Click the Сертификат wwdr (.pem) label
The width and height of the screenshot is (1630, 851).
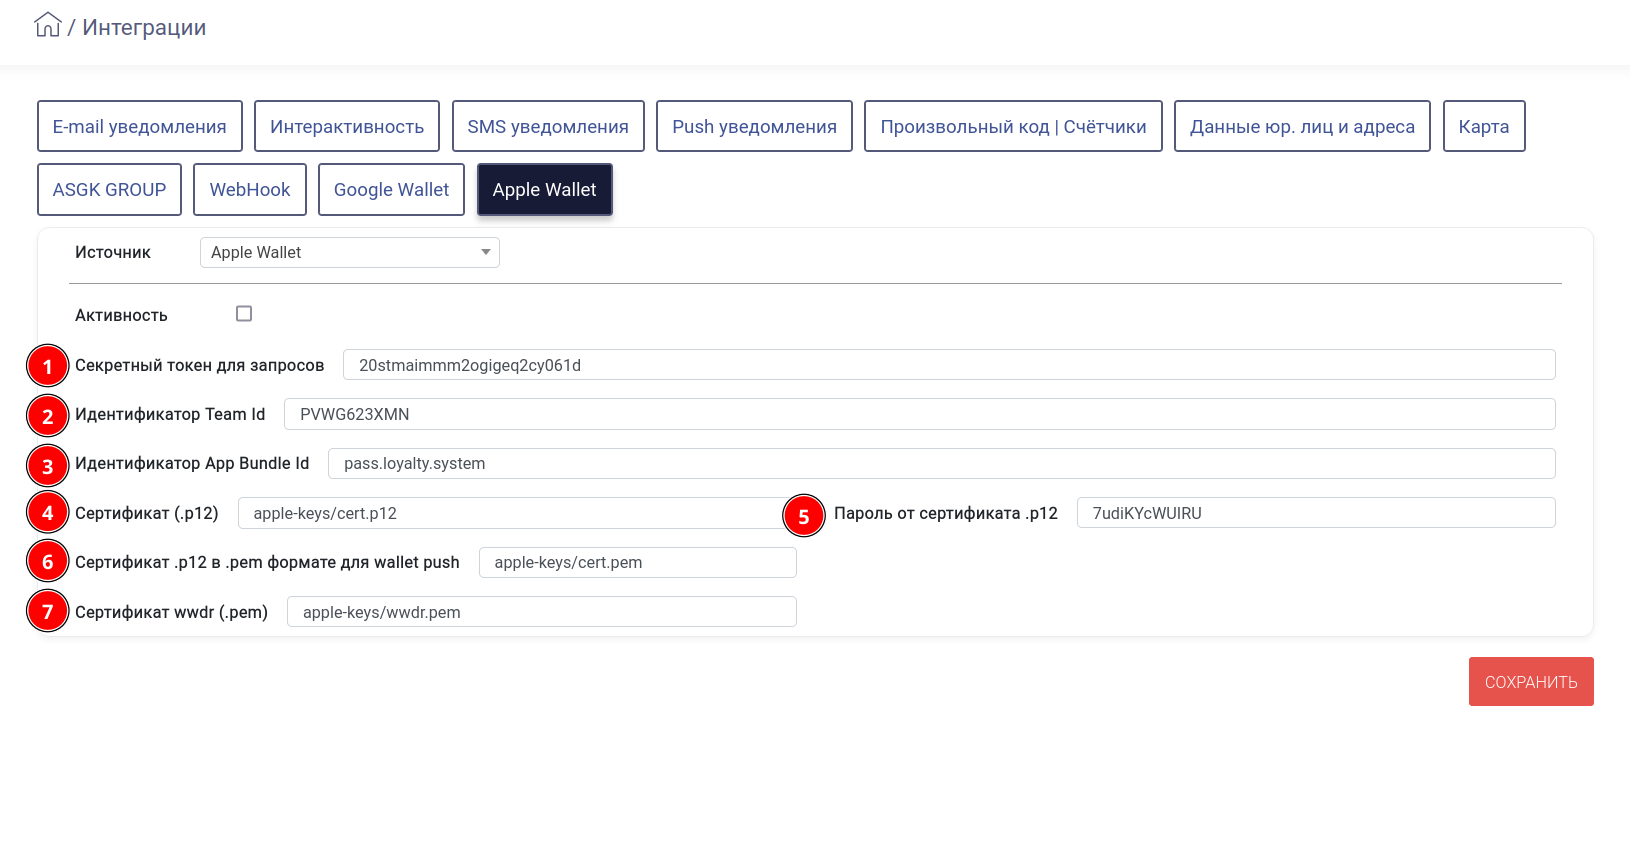pyautogui.click(x=172, y=612)
